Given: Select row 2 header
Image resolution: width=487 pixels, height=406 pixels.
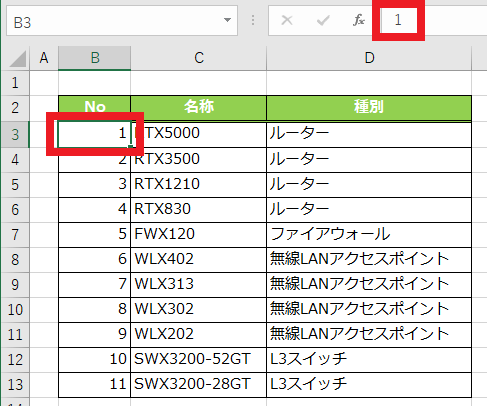Looking at the screenshot, I should (15, 108).
